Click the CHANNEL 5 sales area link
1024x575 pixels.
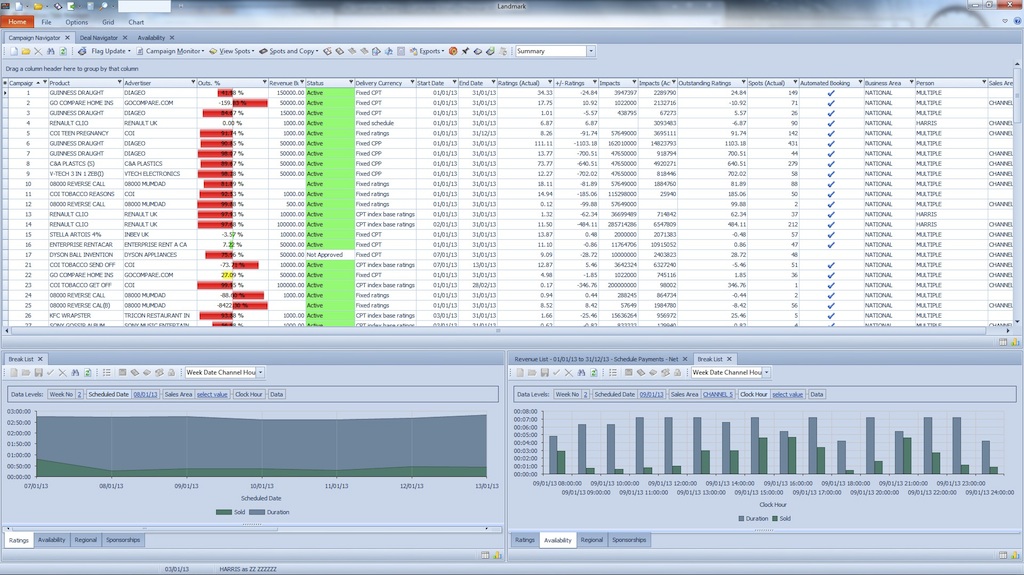(717, 394)
